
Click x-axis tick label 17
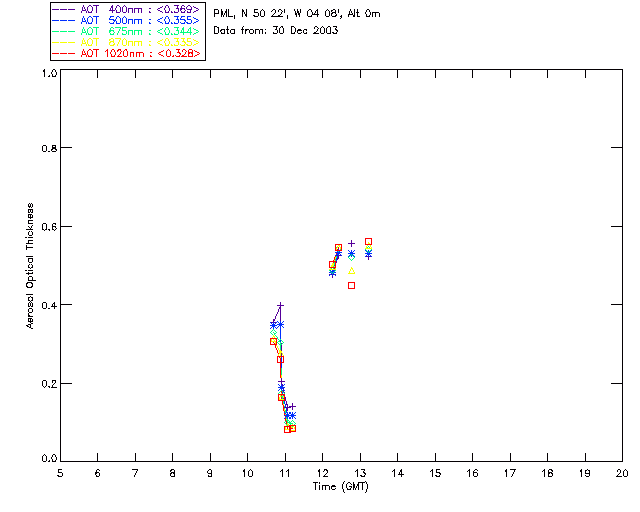point(510,474)
